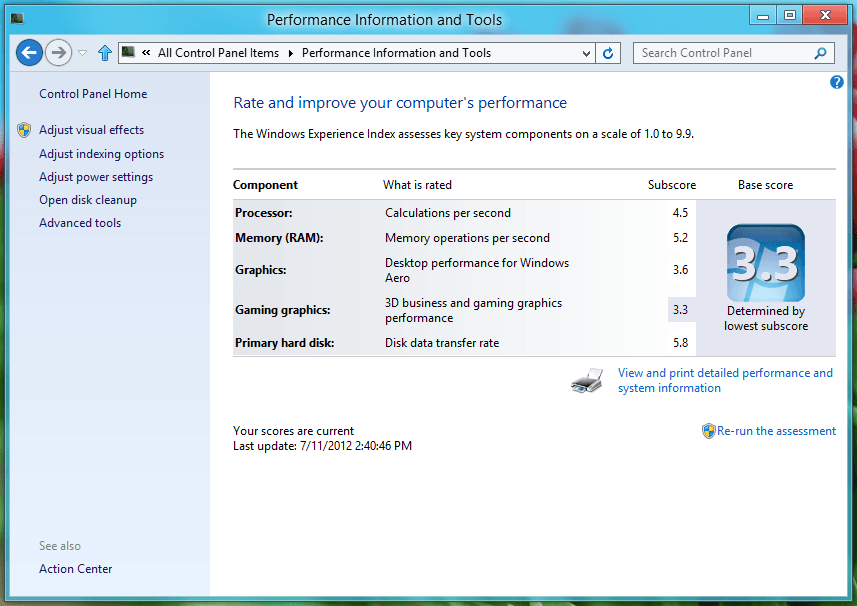
Task: Click the All Control Panel Items breadcrumb
Action: [218, 53]
